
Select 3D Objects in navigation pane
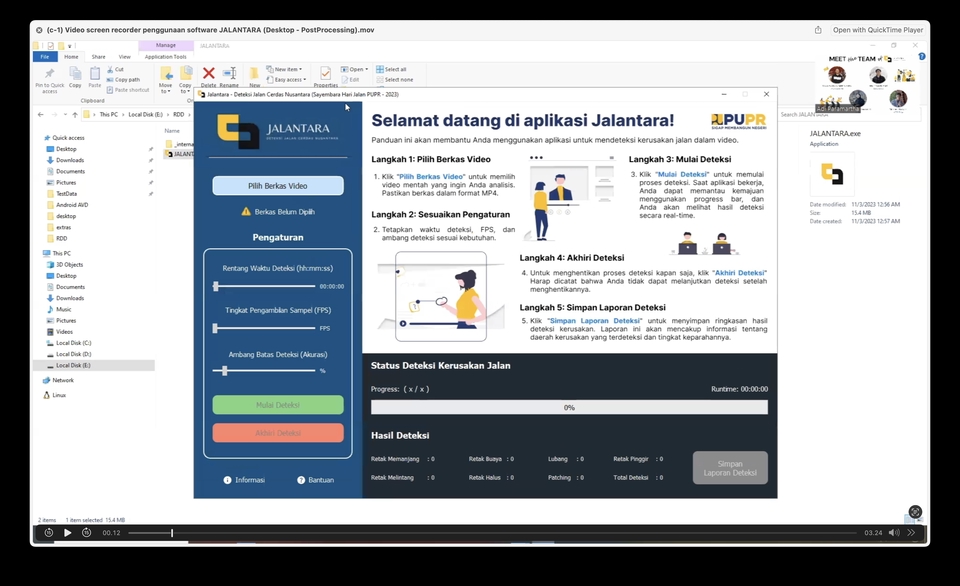click(x=69, y=265)
